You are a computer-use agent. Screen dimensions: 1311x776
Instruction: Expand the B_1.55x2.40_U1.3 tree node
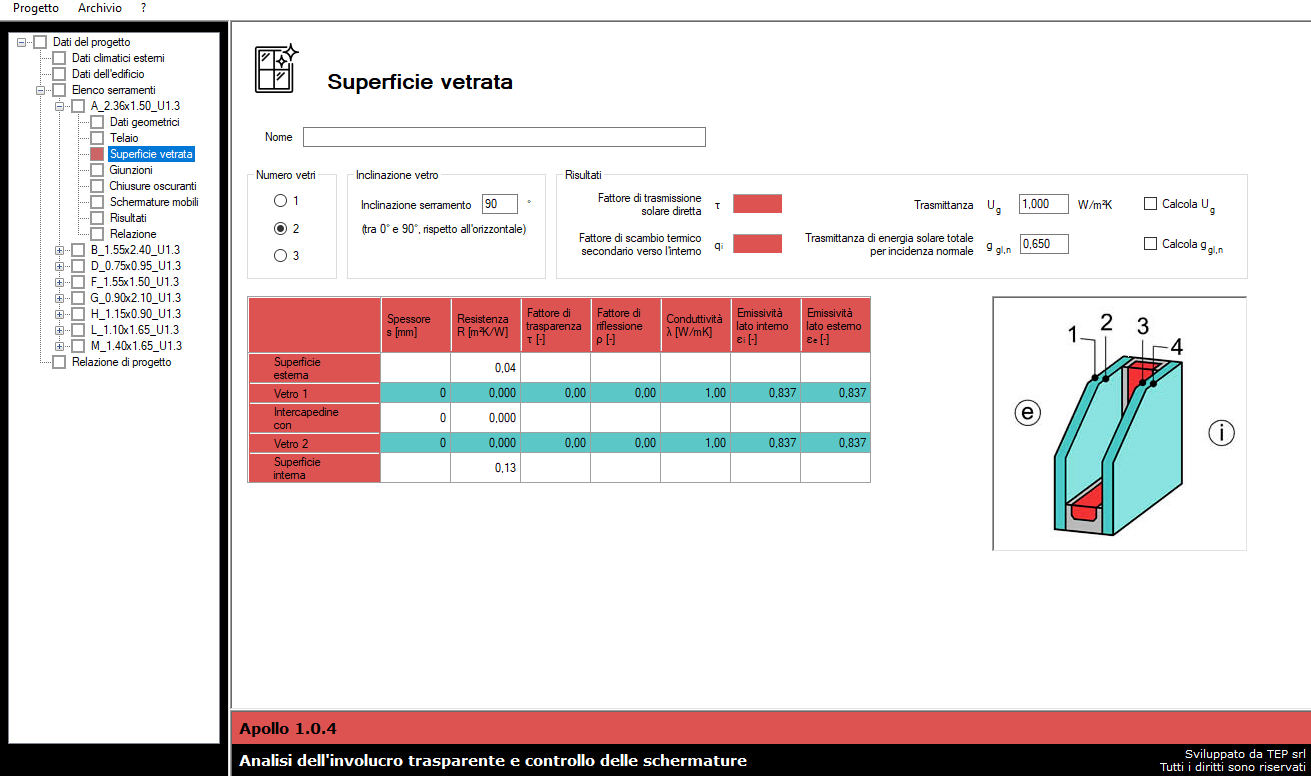coord(60,250)
